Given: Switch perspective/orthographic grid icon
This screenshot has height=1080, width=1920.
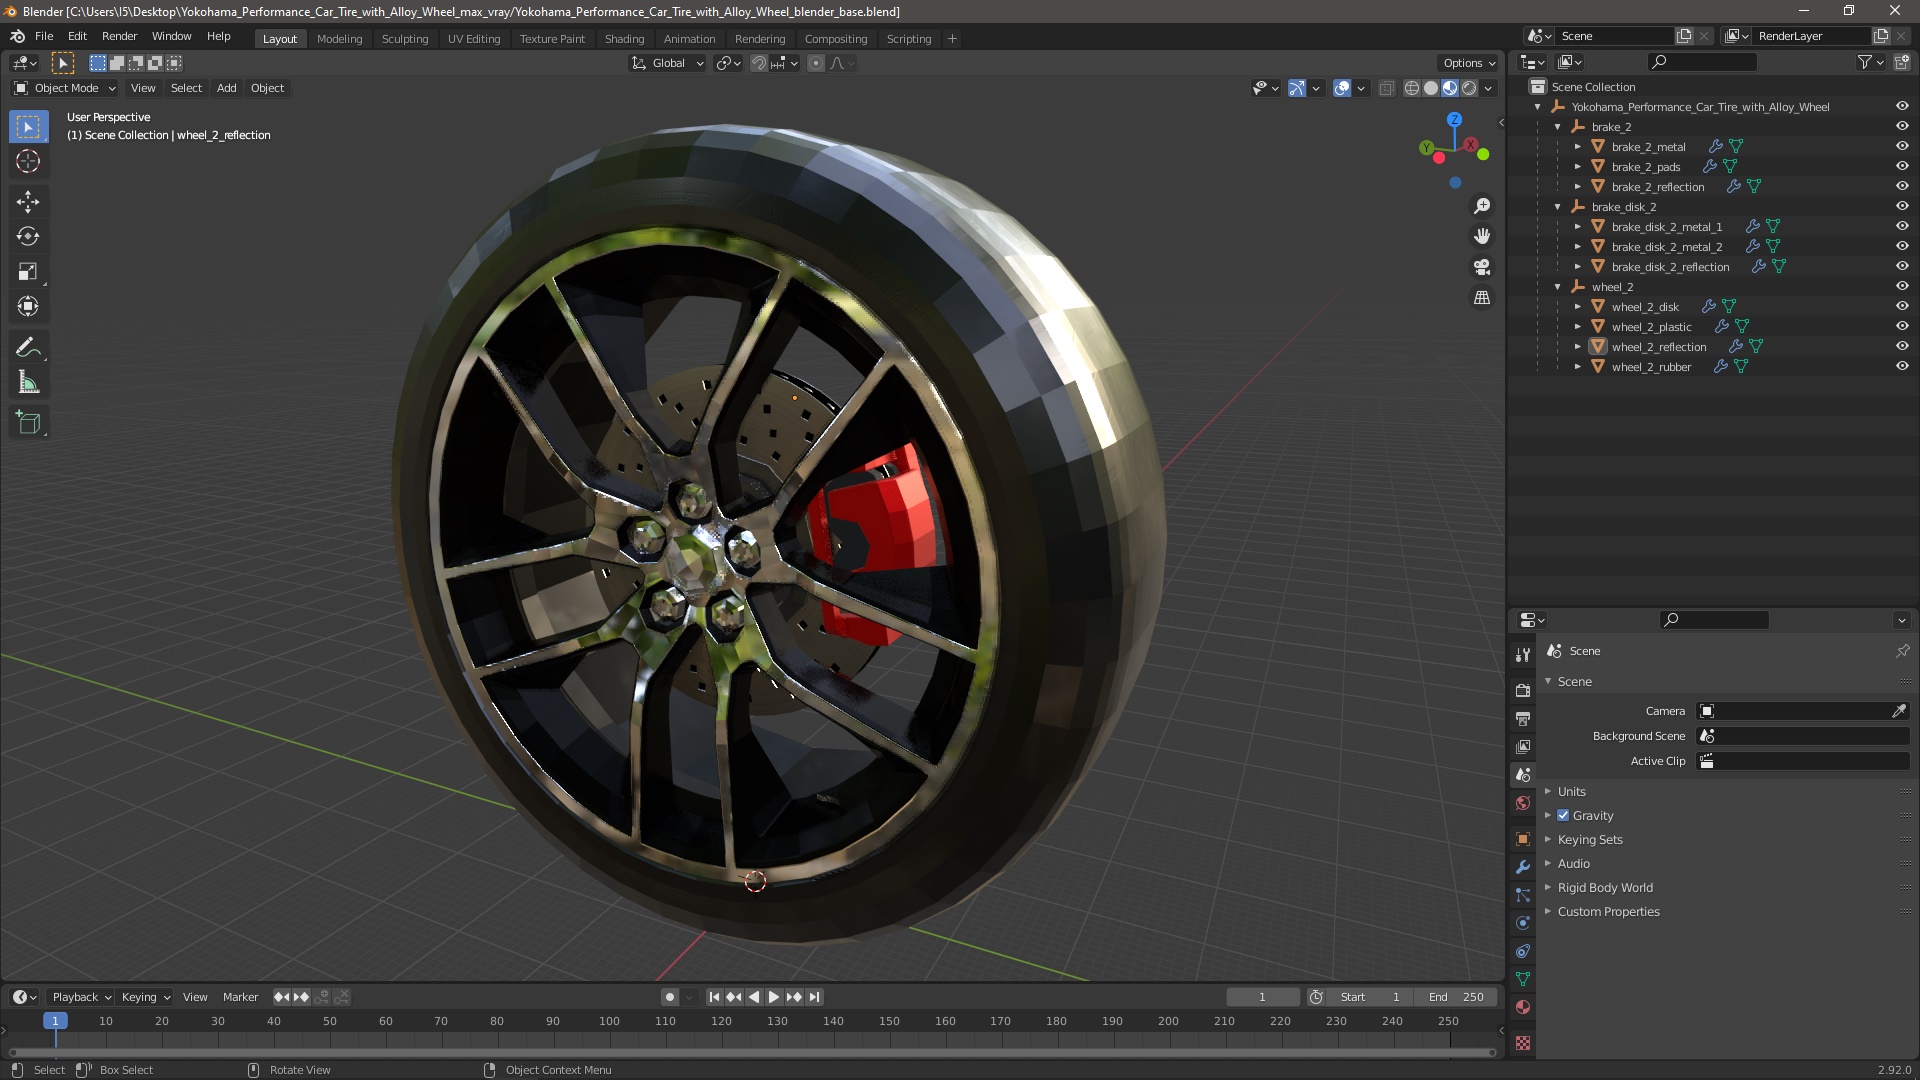Looking at the screenshot, I should point(1482,298).
